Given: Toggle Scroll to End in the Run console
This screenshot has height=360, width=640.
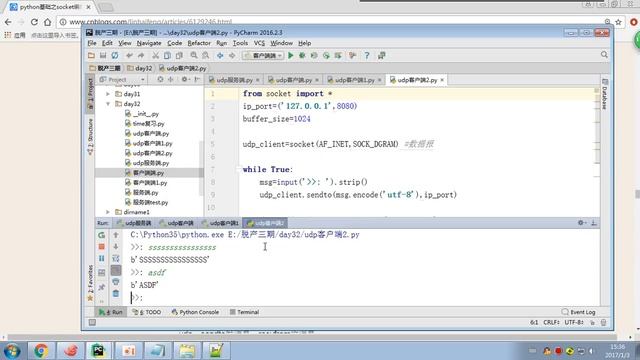Looking at the screenshot, I should [116, 270].
